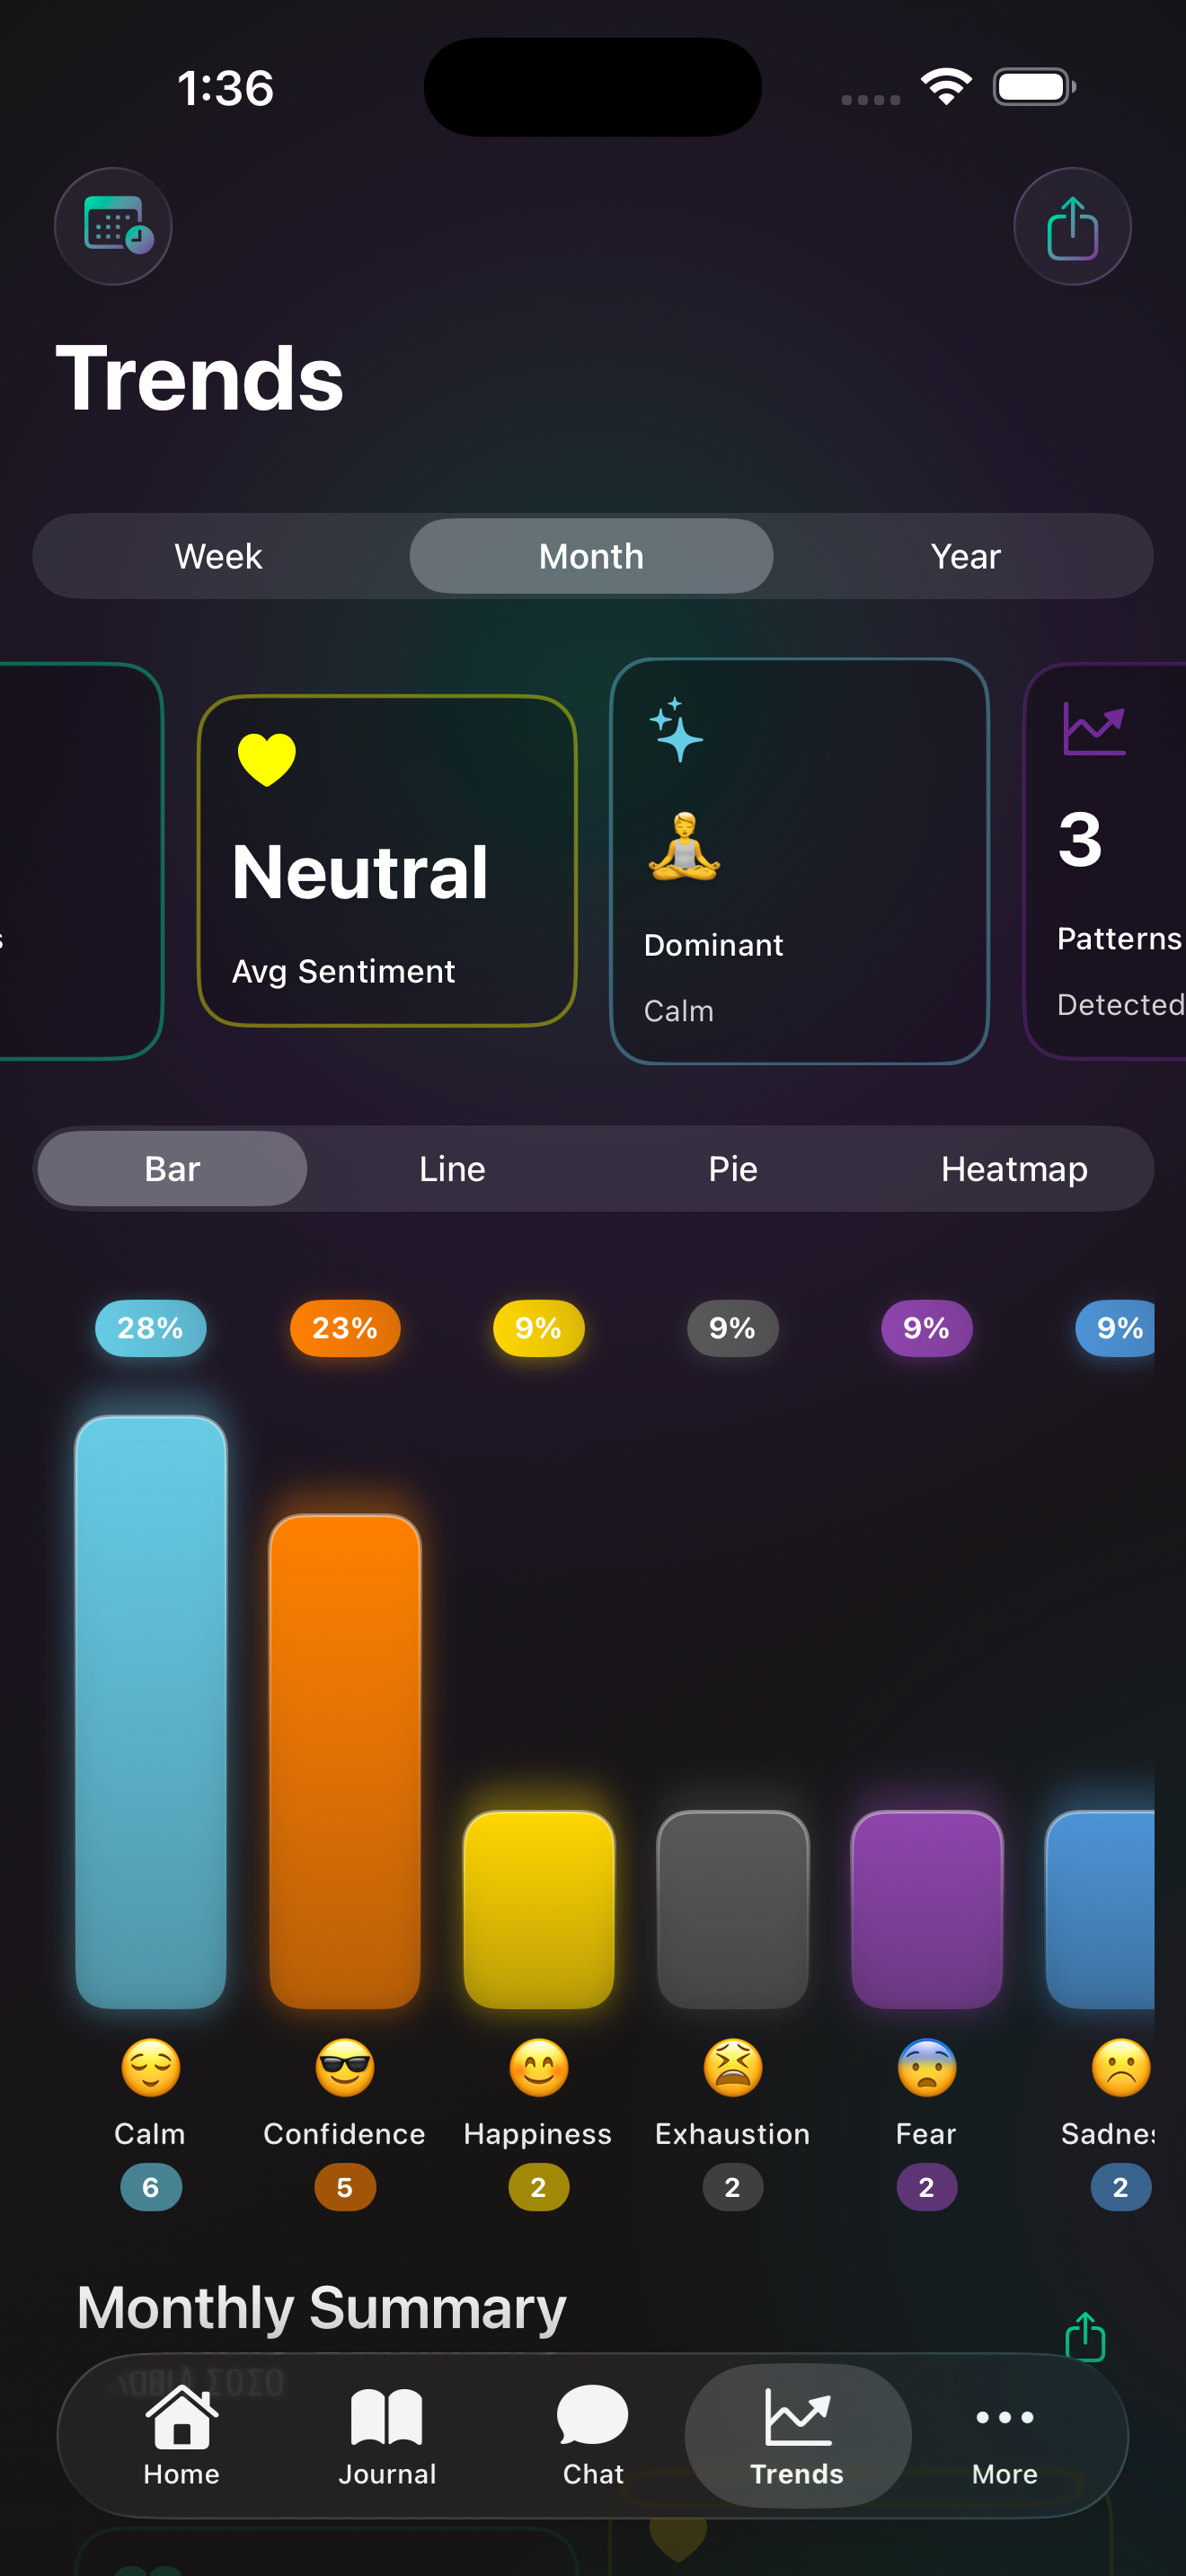Tap the orange Confidence bar
Viewport: 1186px width, 2576px height.
coord(345,1760)
